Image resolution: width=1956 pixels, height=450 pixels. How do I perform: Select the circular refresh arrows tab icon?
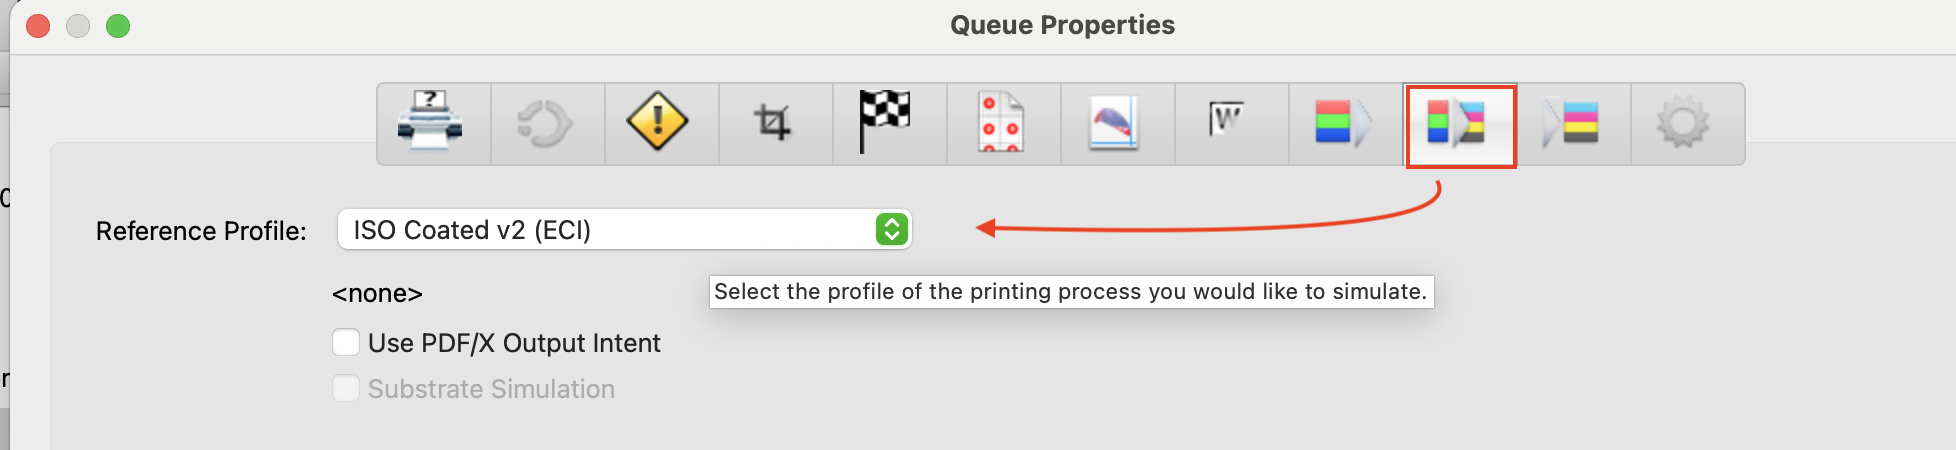[547, 124]
